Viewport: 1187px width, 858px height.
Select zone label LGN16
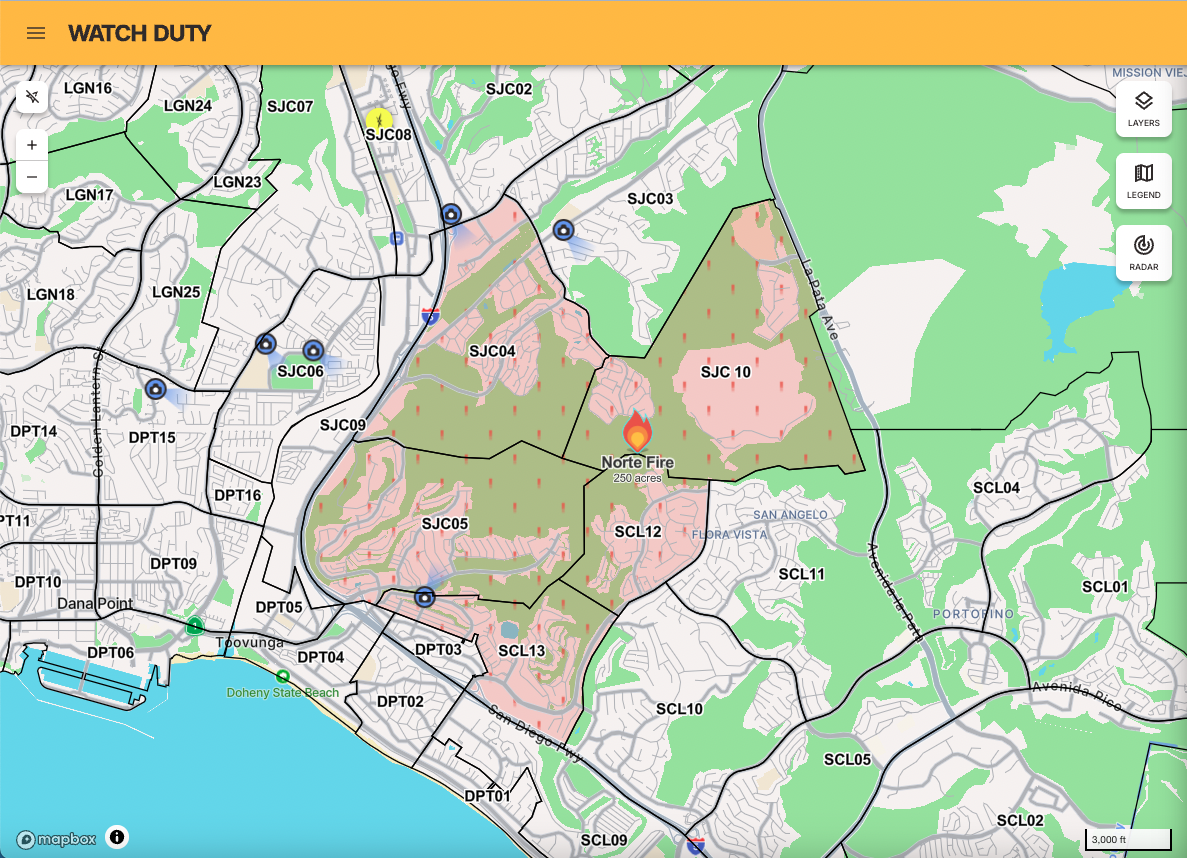(88, 88)
